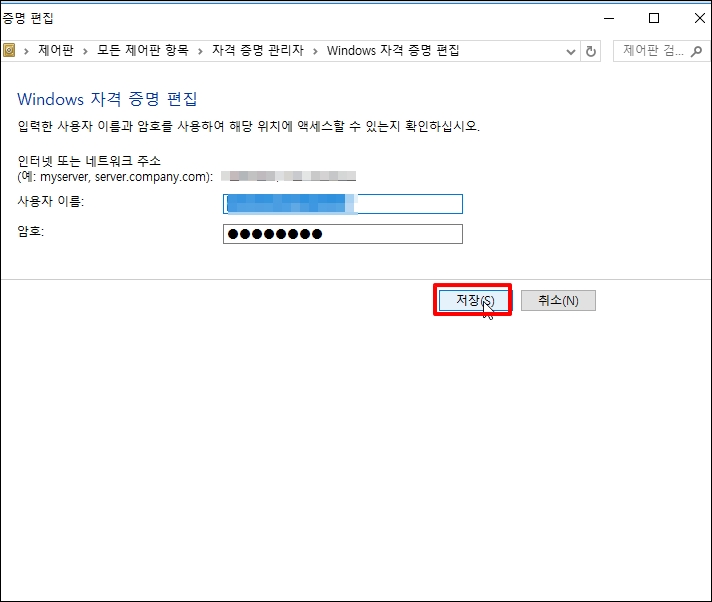Click the search magnifier icon
The width and height of the screenshot is (712, 602).
(x=696, y=51)
